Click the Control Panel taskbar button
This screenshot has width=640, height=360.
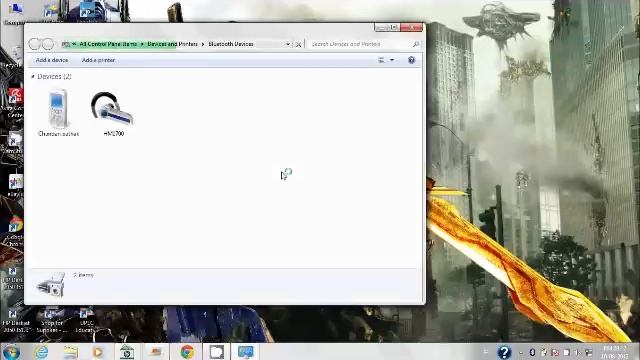[x=245, y=352]
